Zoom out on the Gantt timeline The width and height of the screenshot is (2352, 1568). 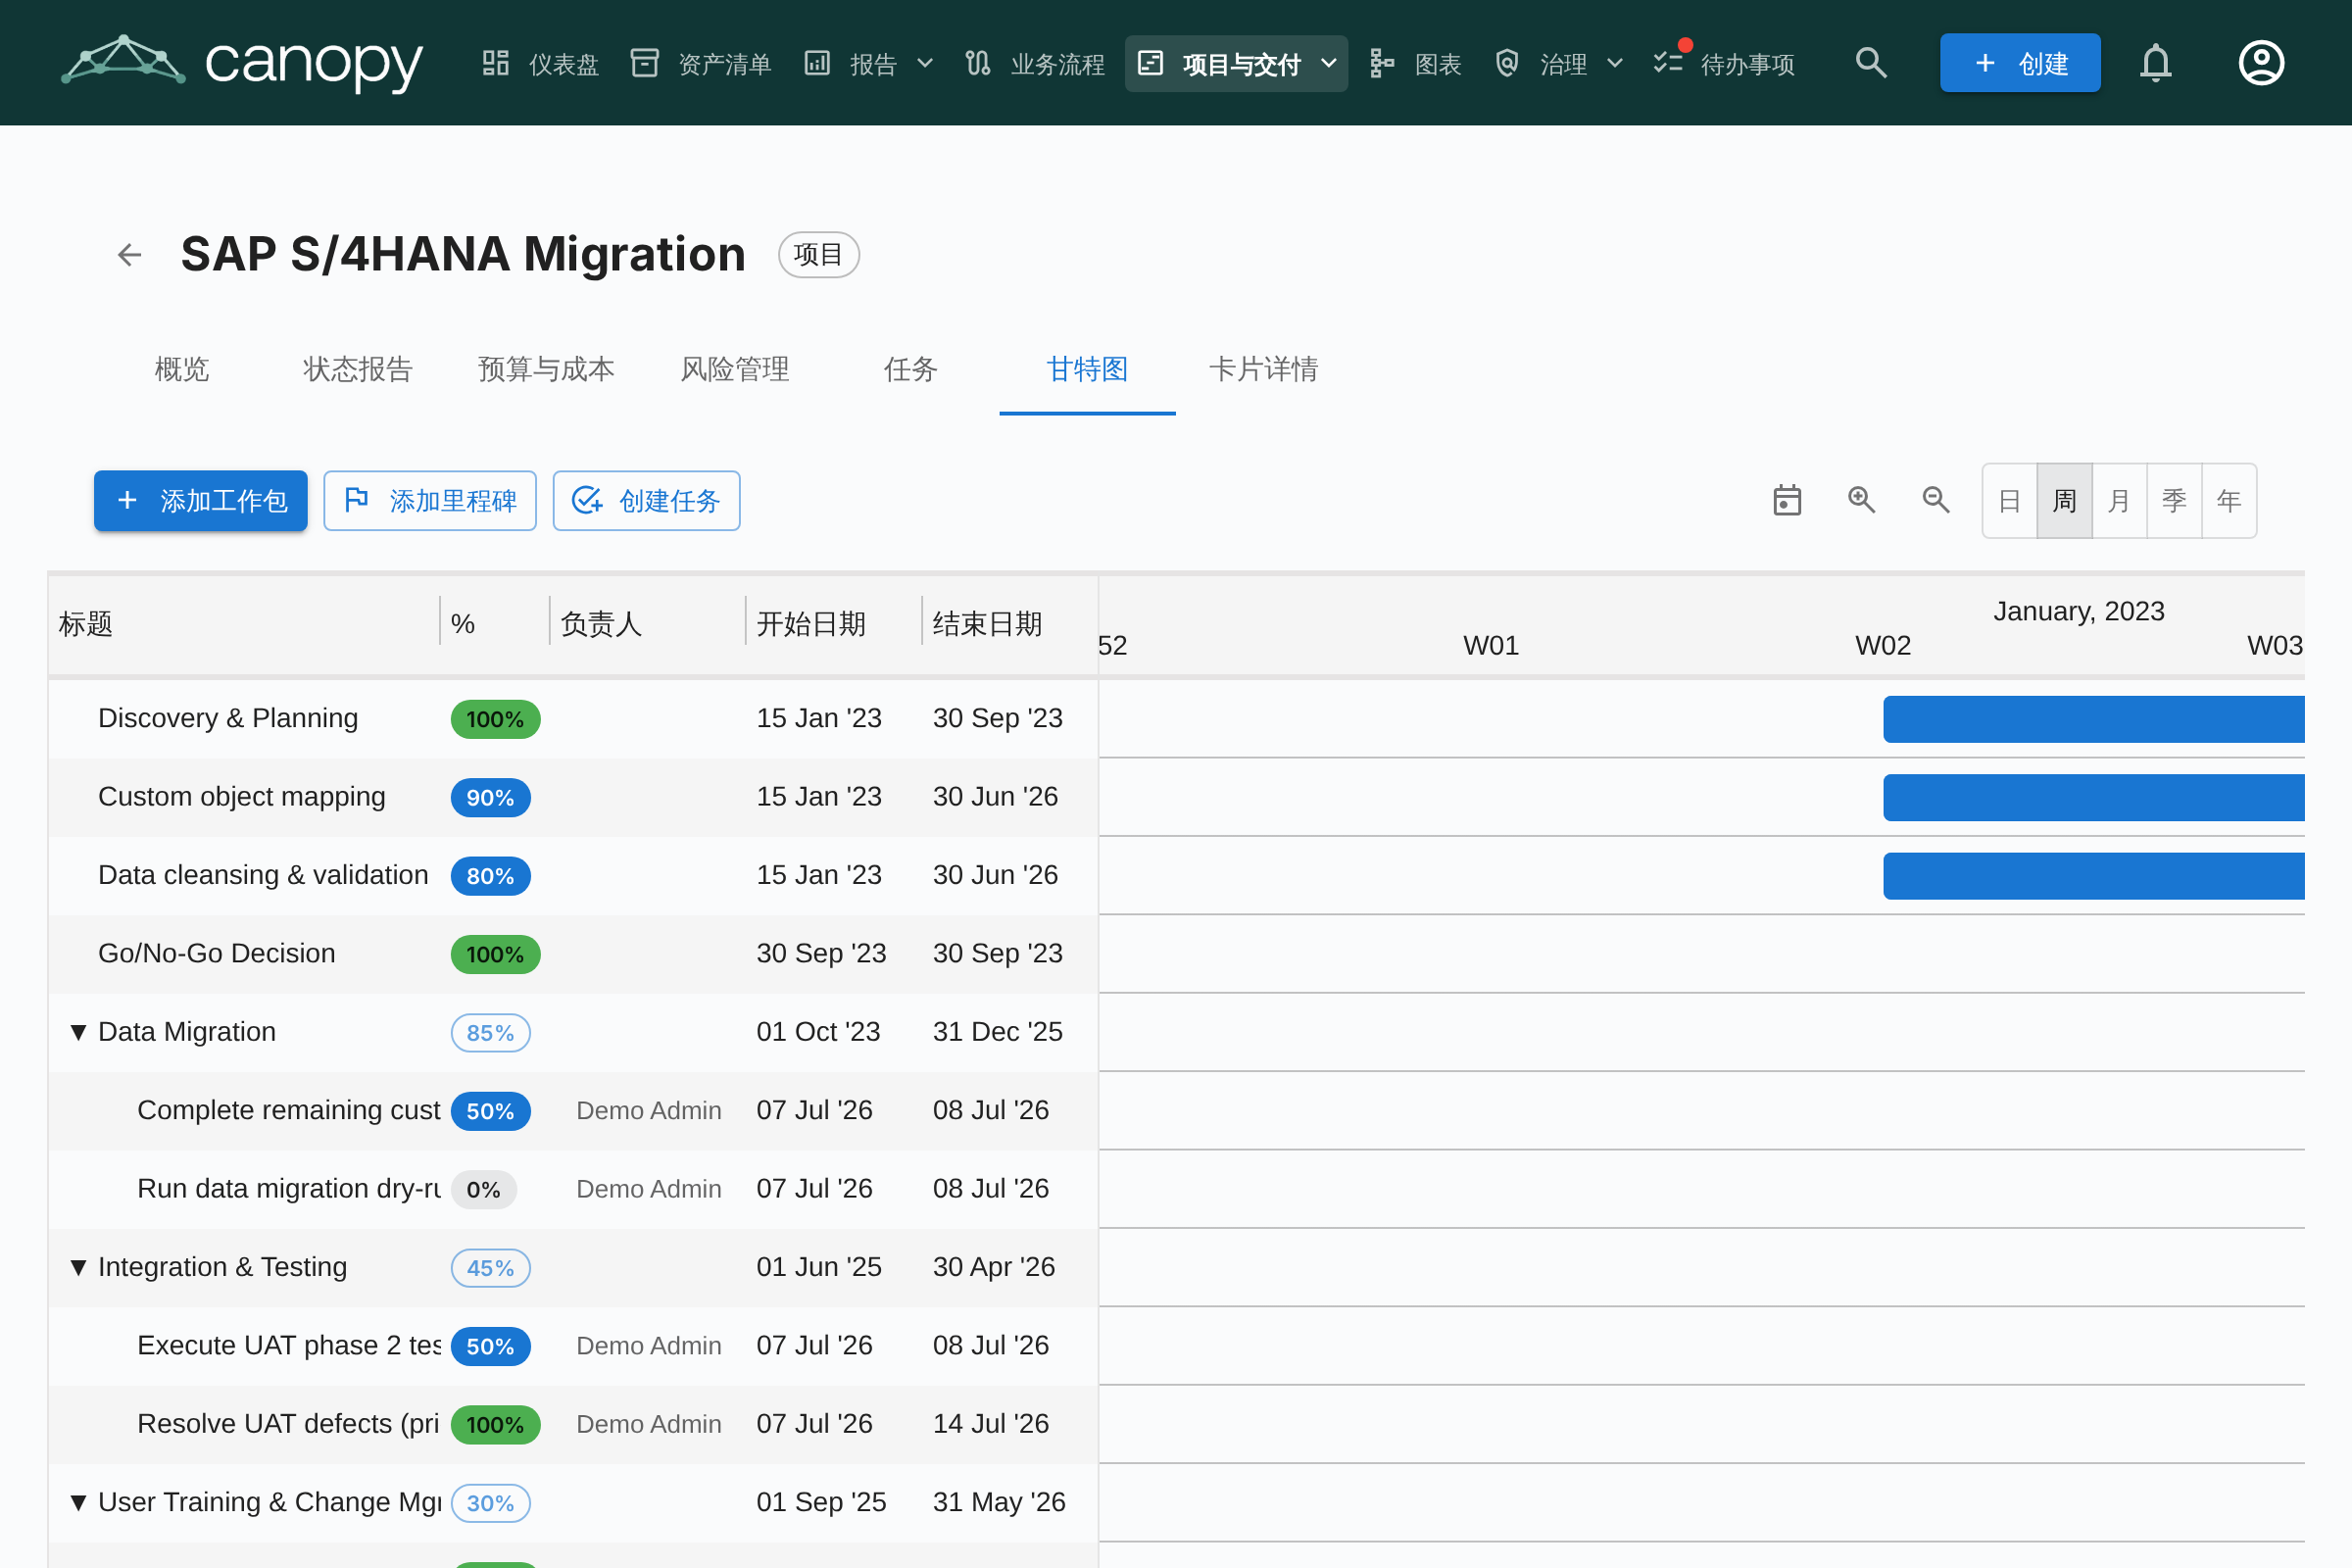point(1936,500)
